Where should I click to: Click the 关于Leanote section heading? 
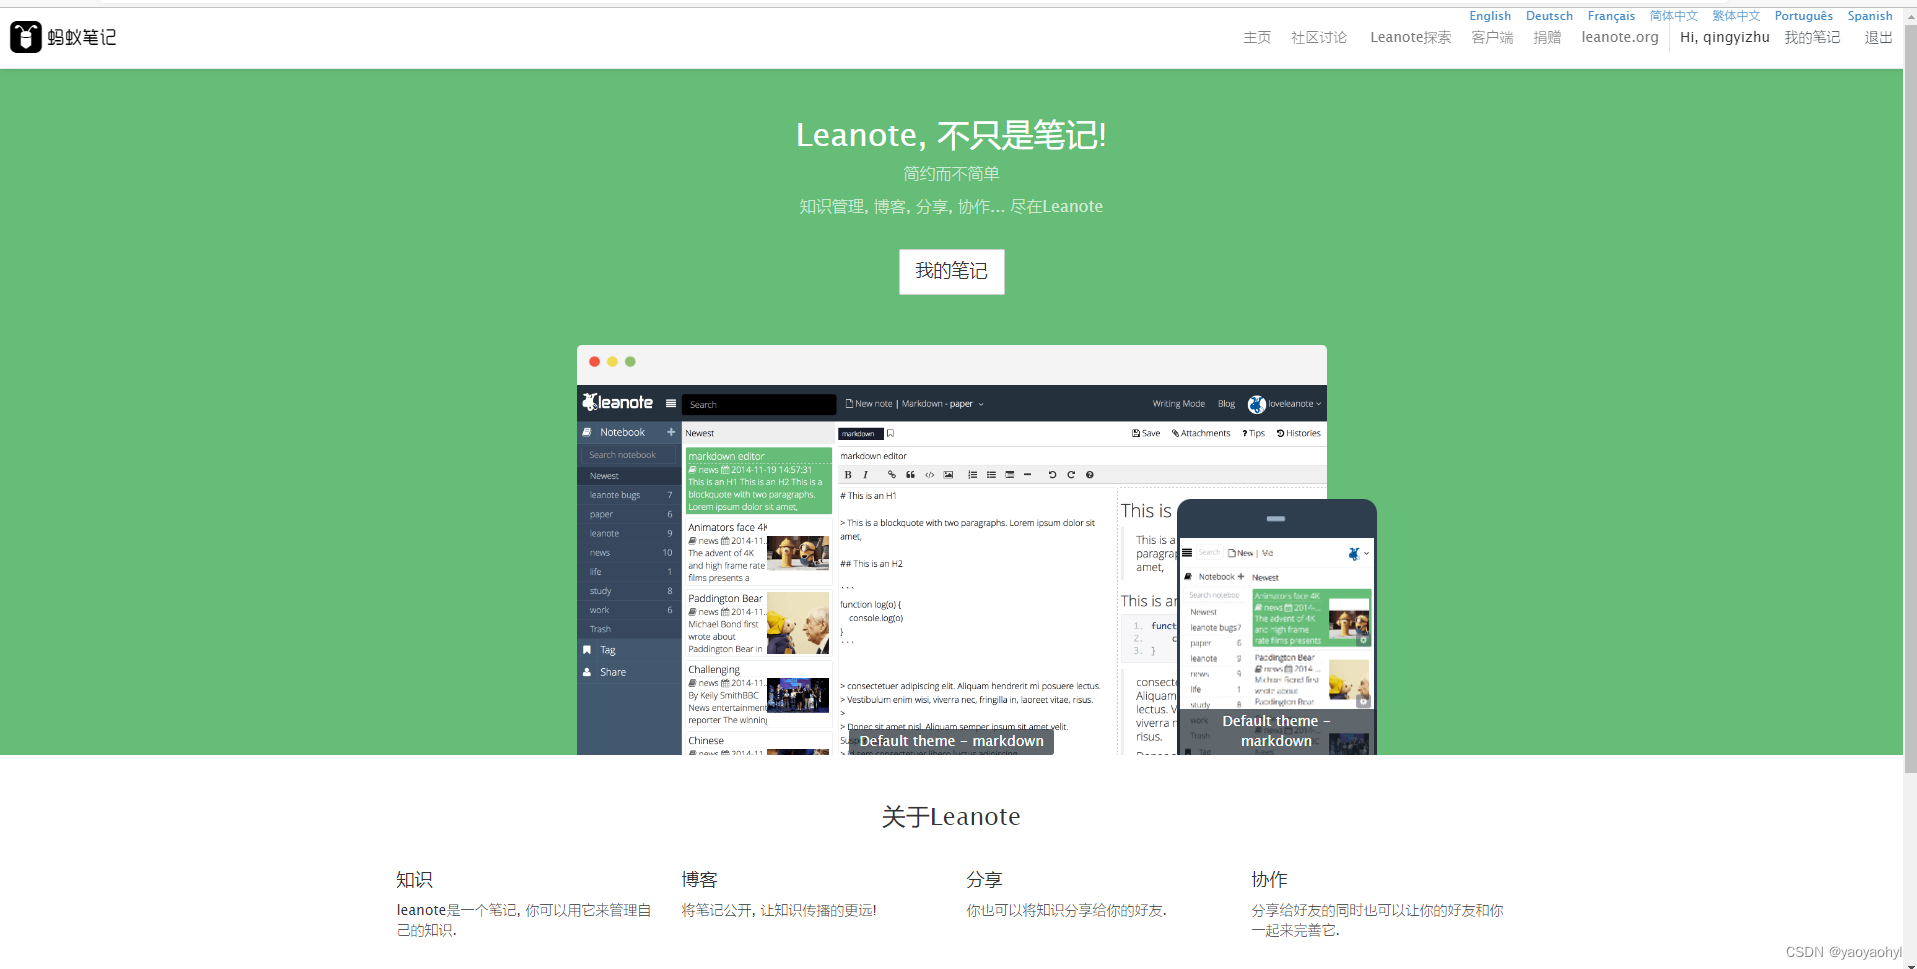(x=951, y=817)
